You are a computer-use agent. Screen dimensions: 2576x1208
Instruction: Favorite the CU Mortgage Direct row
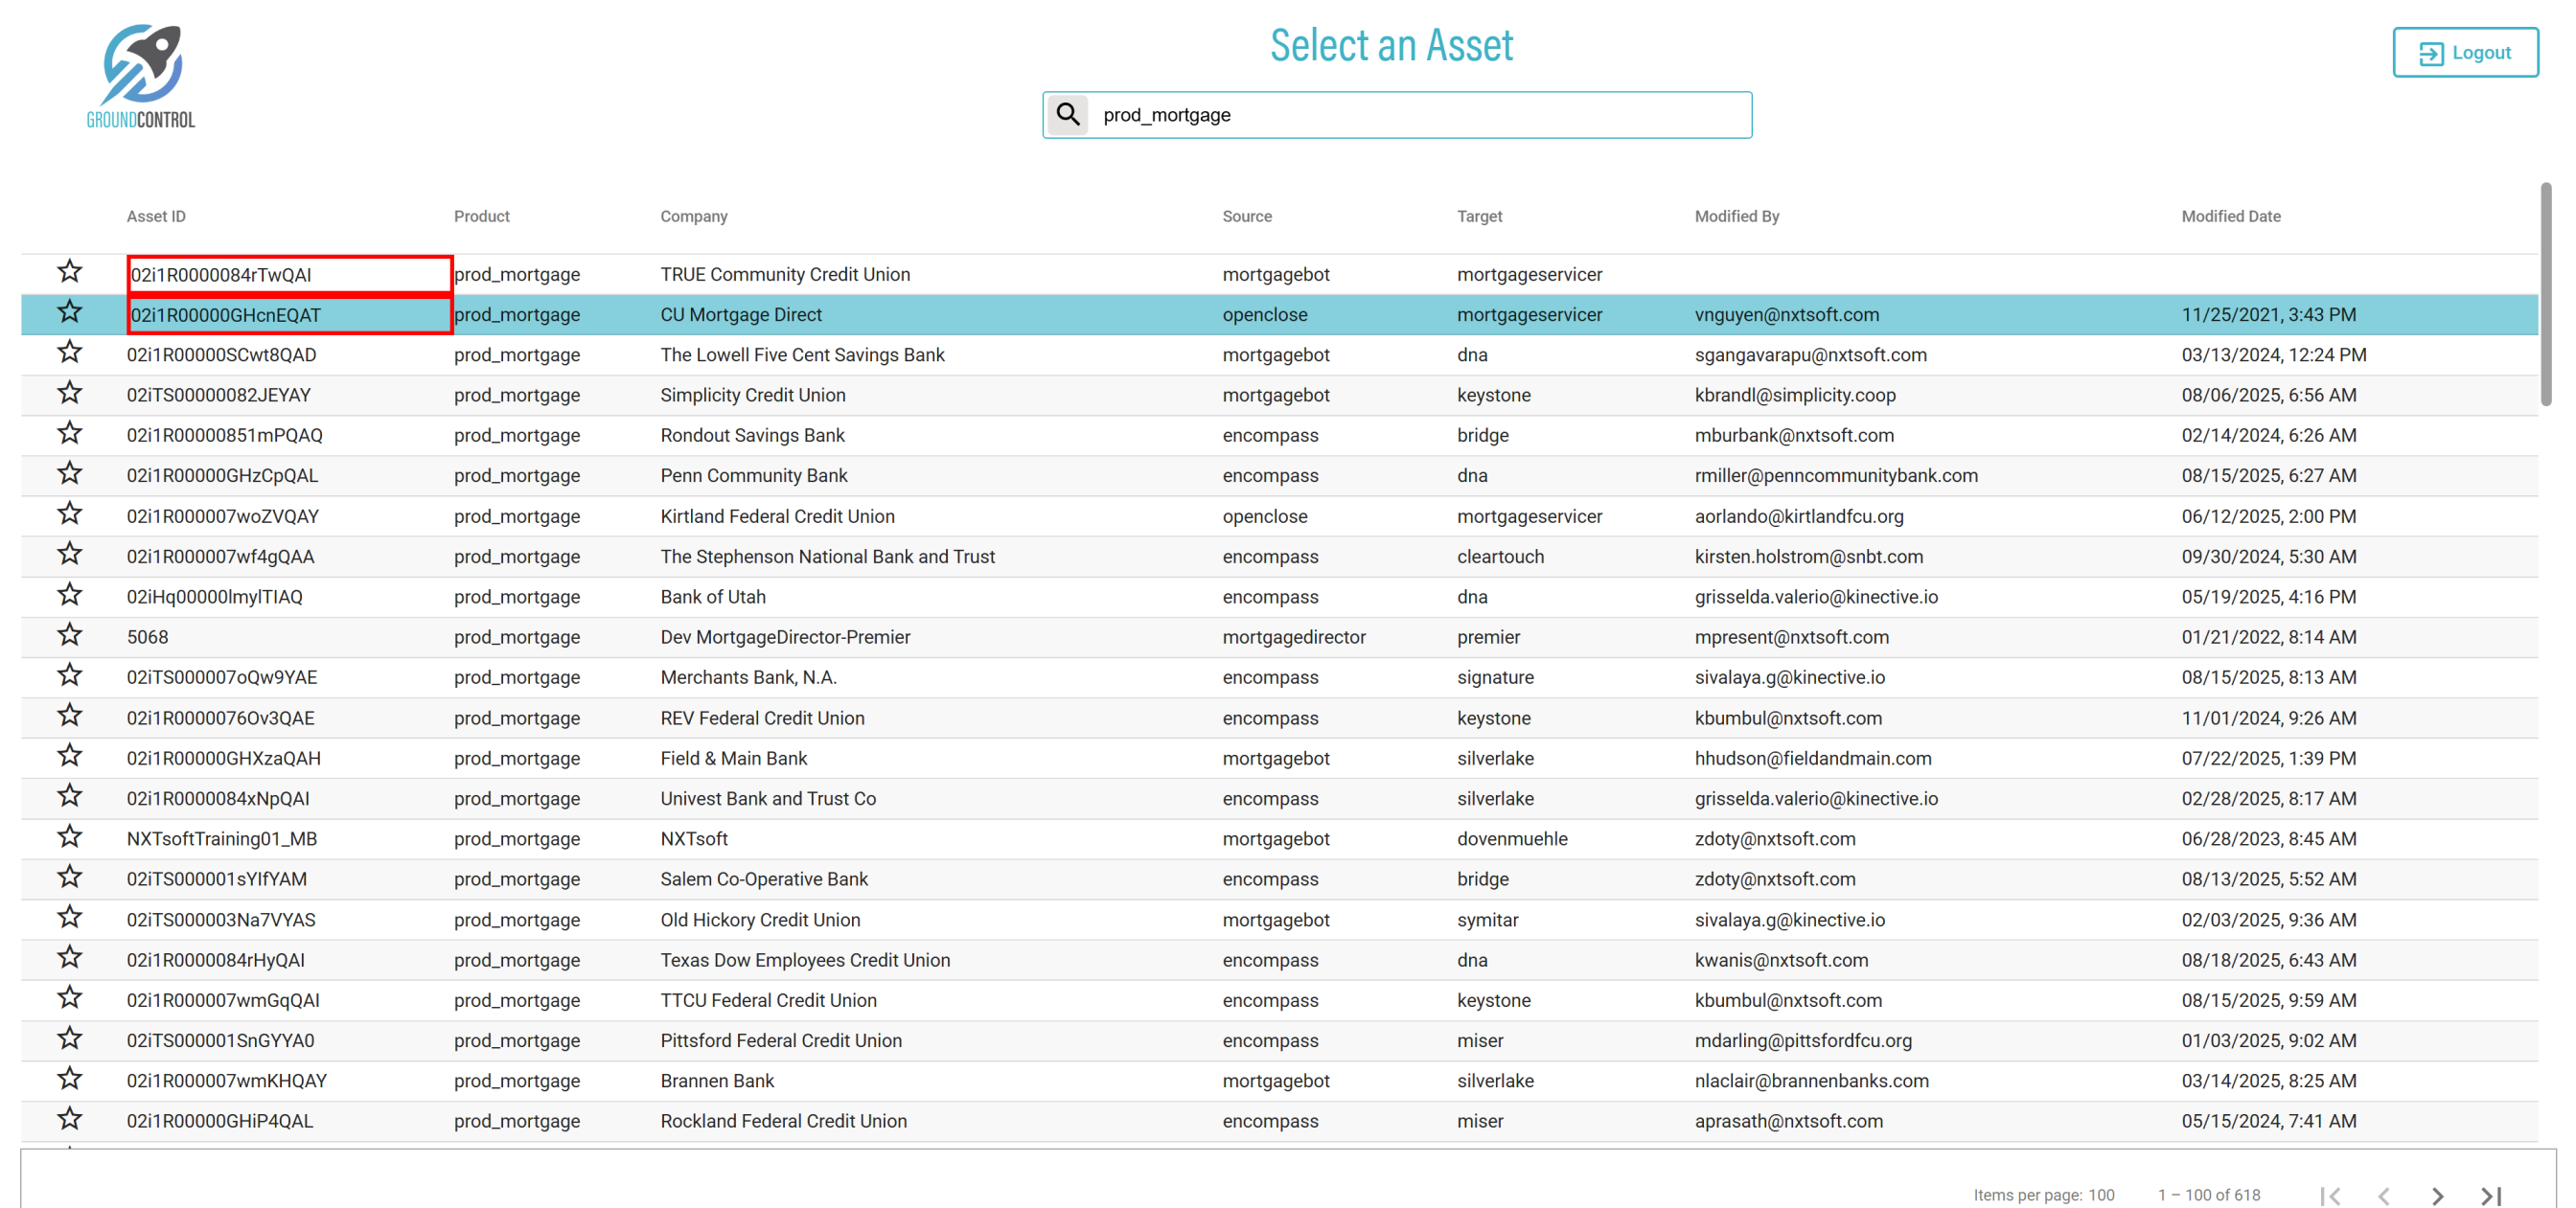coord(69,312)
